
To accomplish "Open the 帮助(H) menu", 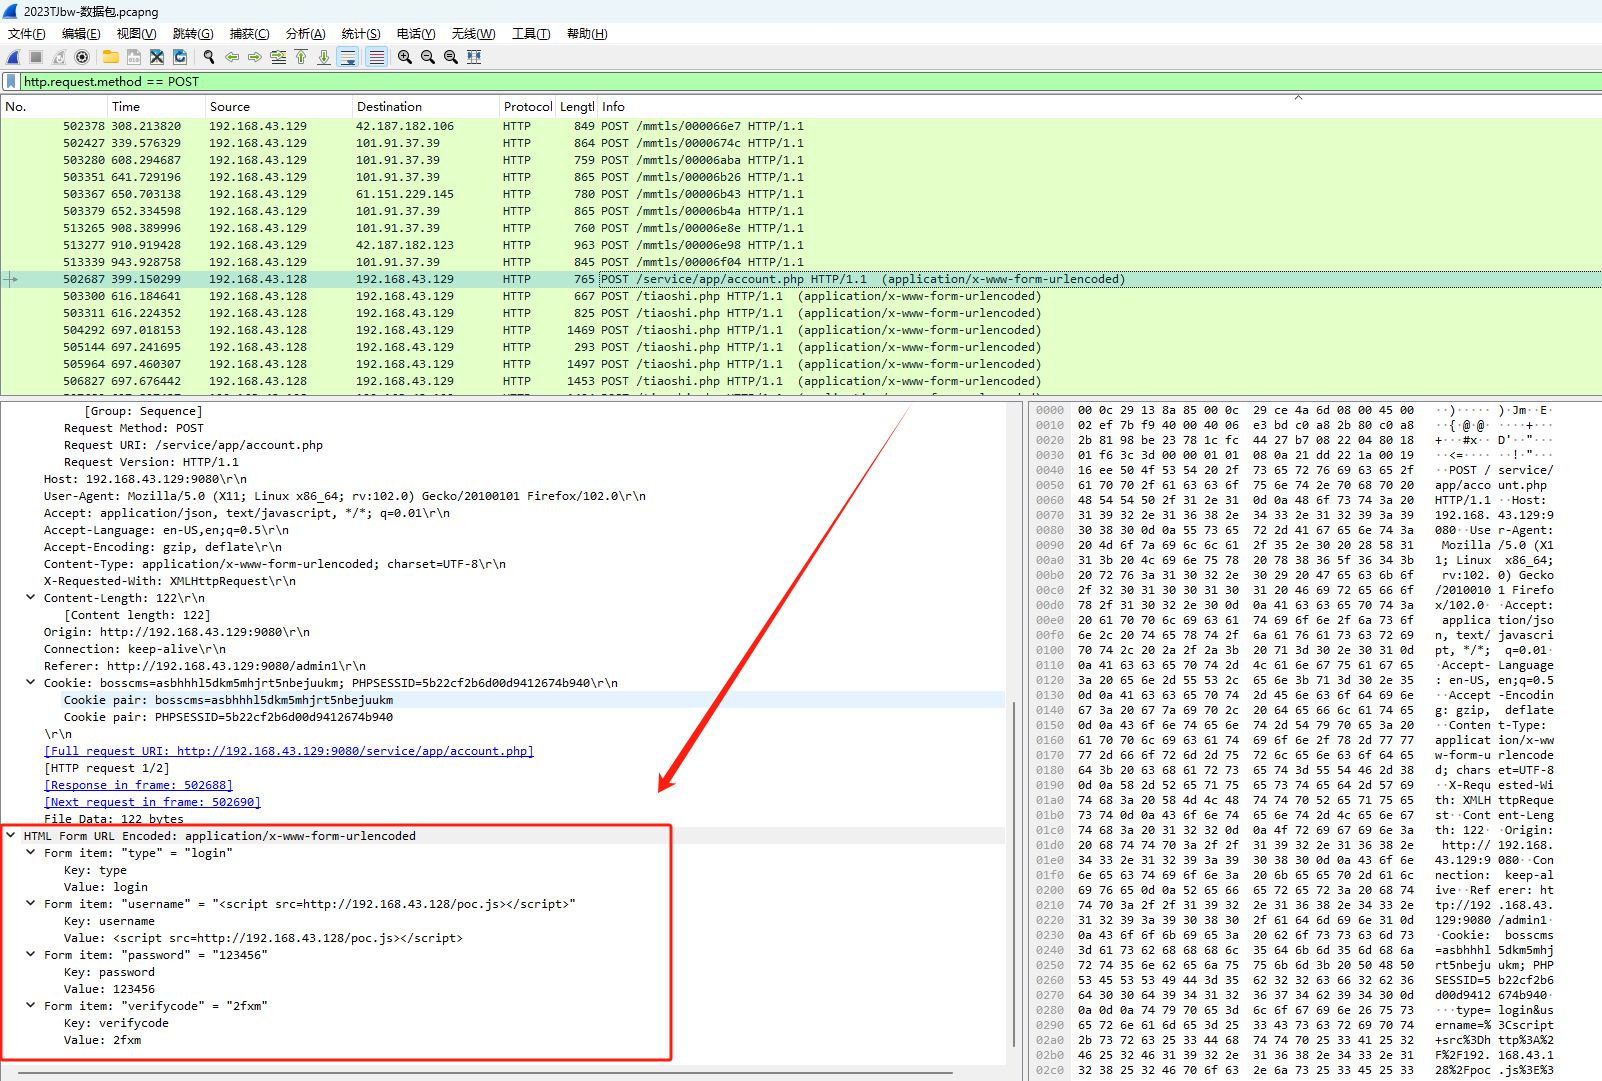I will point(587,34).
